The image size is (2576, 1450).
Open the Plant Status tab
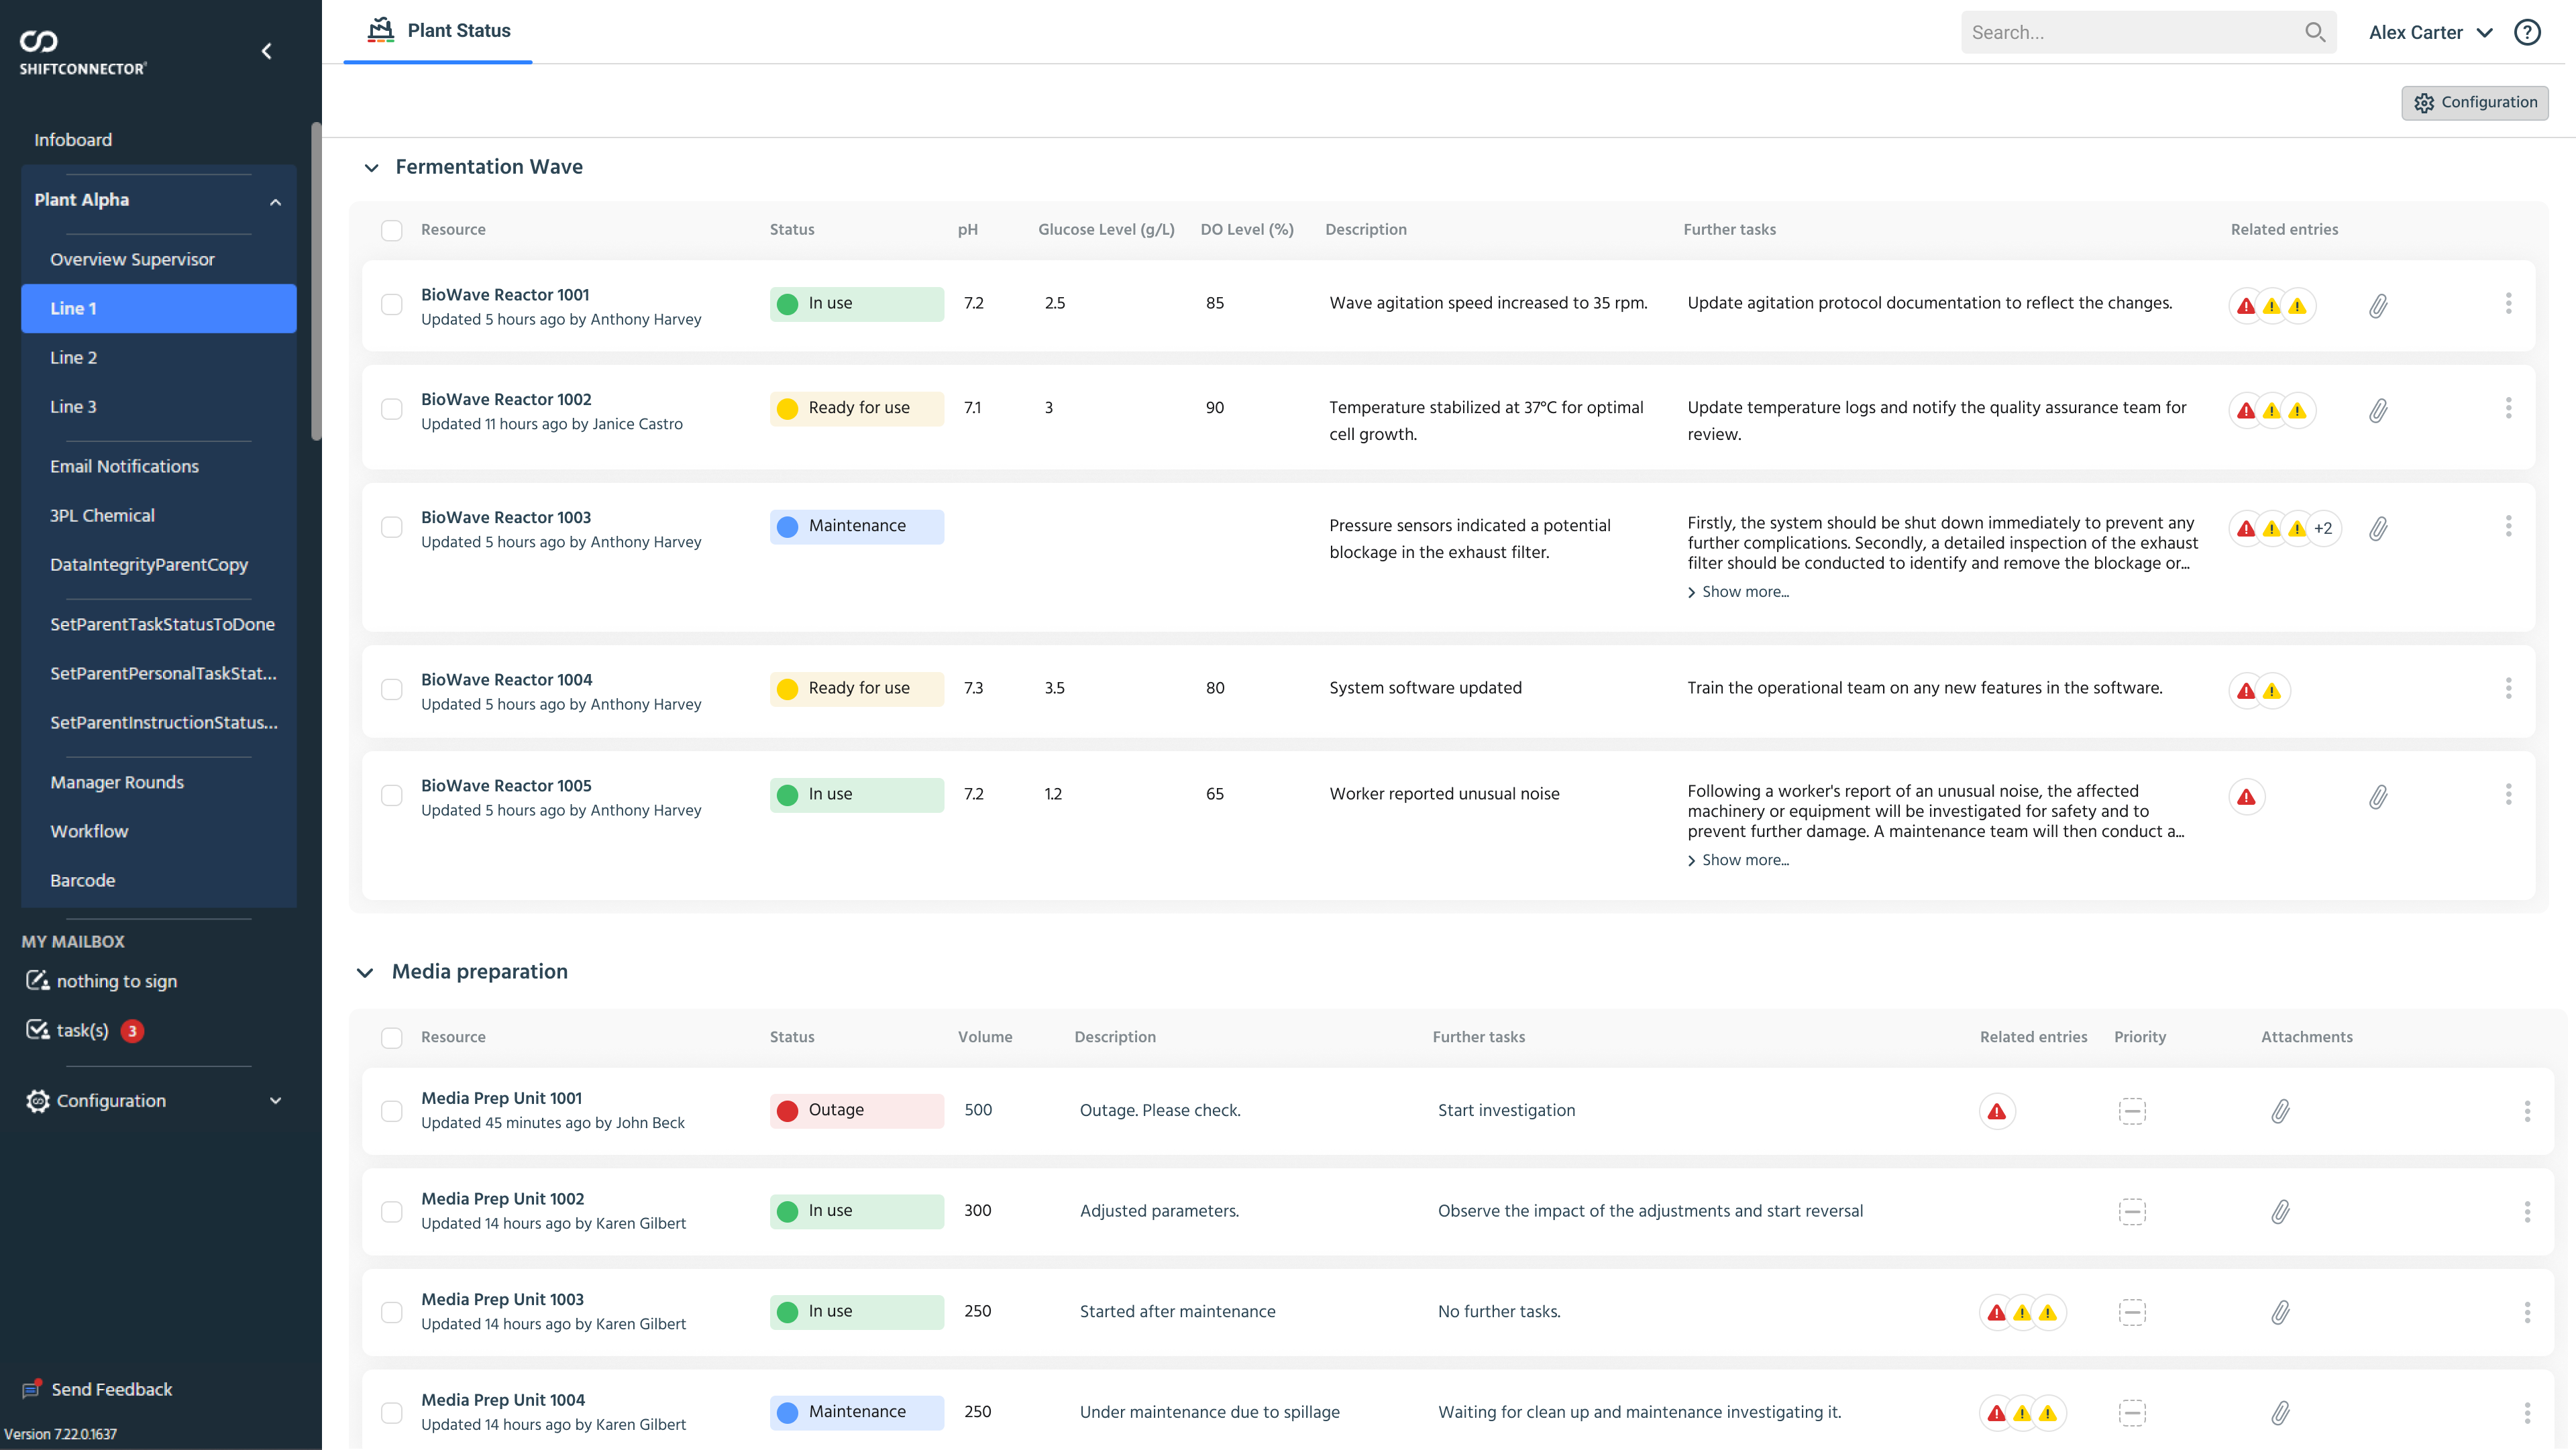438,31
